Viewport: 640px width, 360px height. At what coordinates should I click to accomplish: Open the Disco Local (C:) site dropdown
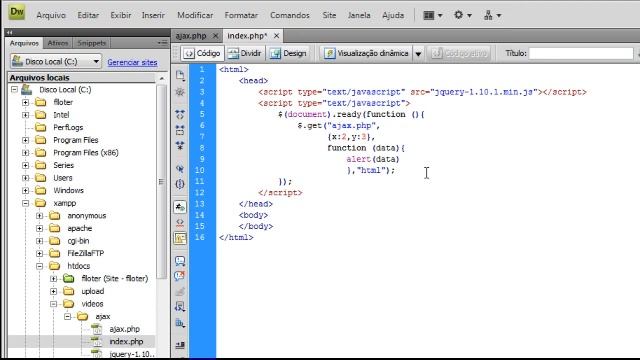coord(56,62)
